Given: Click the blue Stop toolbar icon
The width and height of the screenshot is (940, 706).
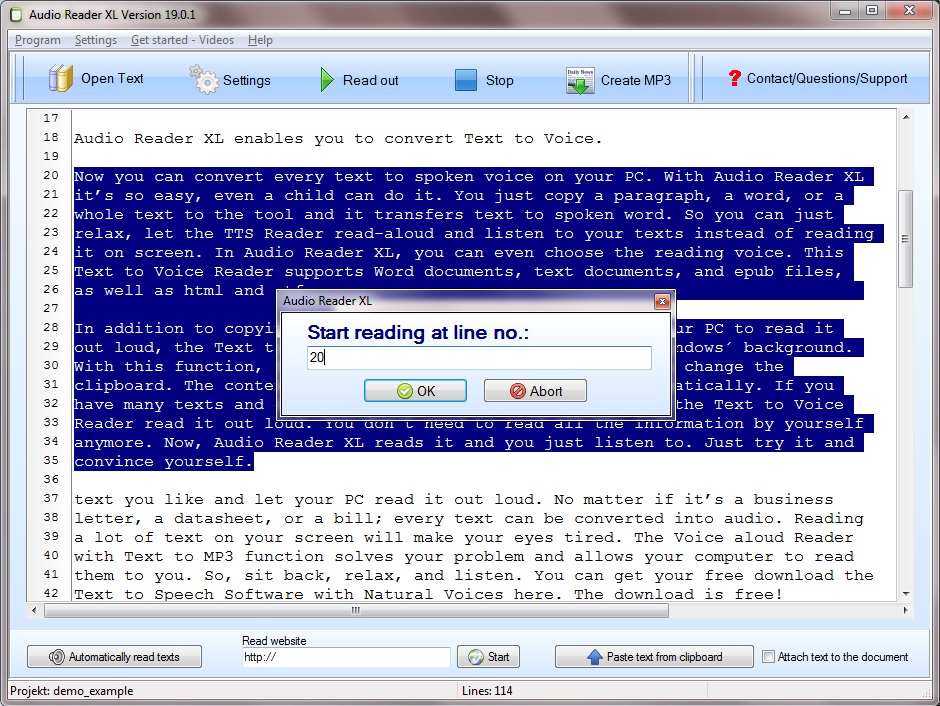Looking at the screenshot, I should 466,78.
